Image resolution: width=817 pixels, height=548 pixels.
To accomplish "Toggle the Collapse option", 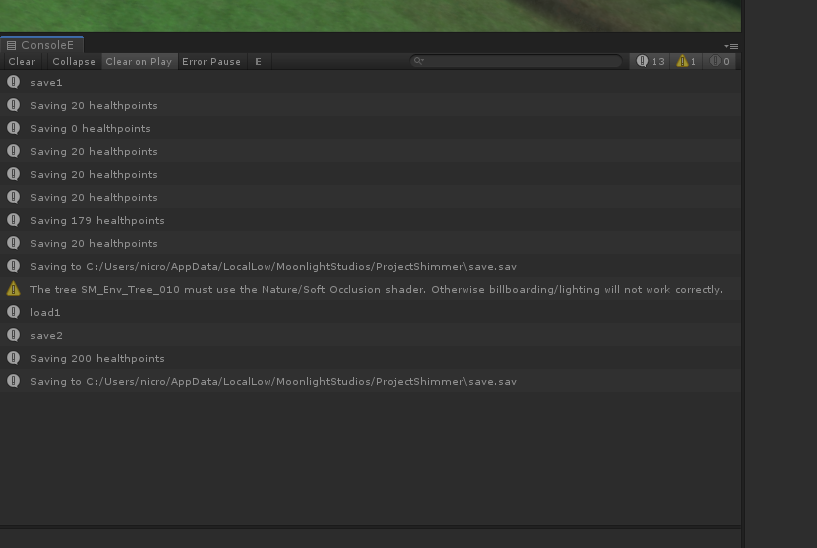I will tap(73, 61).
